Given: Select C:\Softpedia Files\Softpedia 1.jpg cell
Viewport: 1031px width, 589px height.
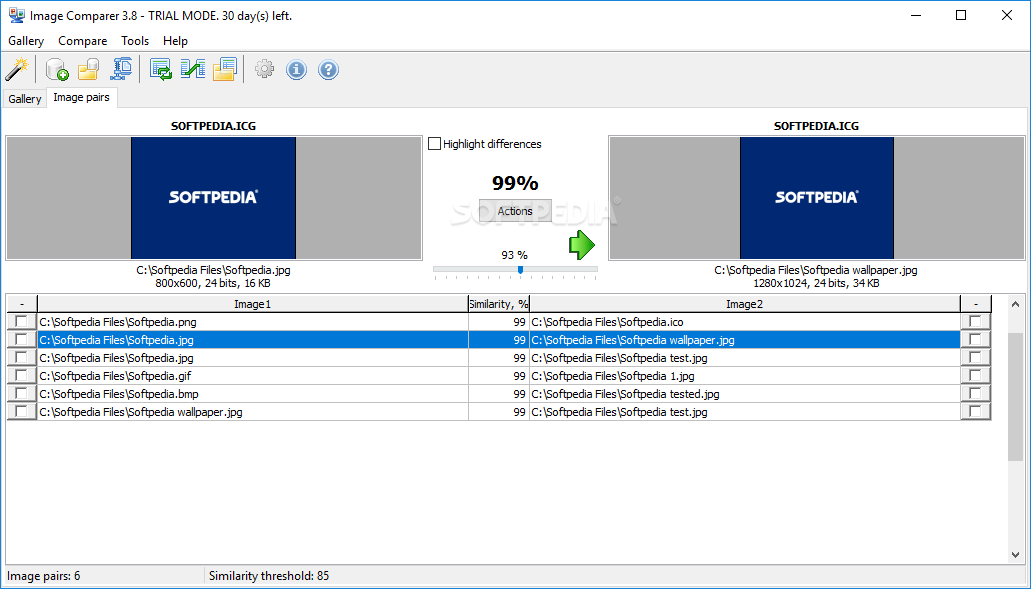Looking at the screenshot, I should pyautogui.click(x=745, y=376).
